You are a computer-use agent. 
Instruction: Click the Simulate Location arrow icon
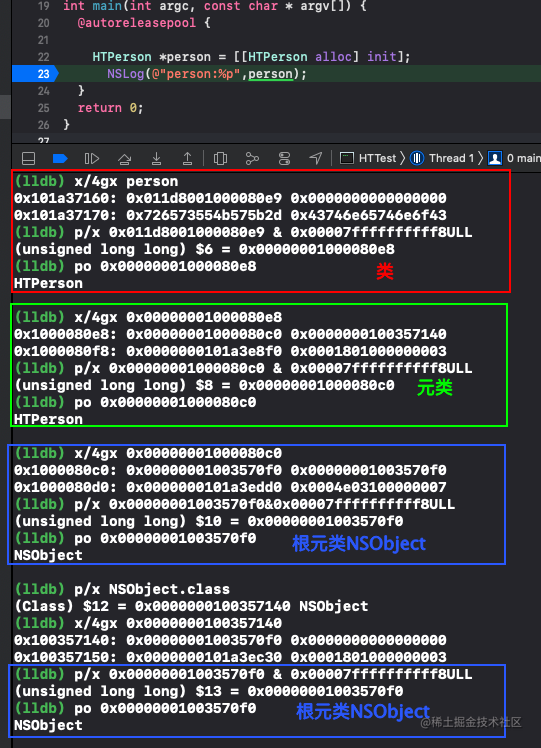click(x=315, y=158)
